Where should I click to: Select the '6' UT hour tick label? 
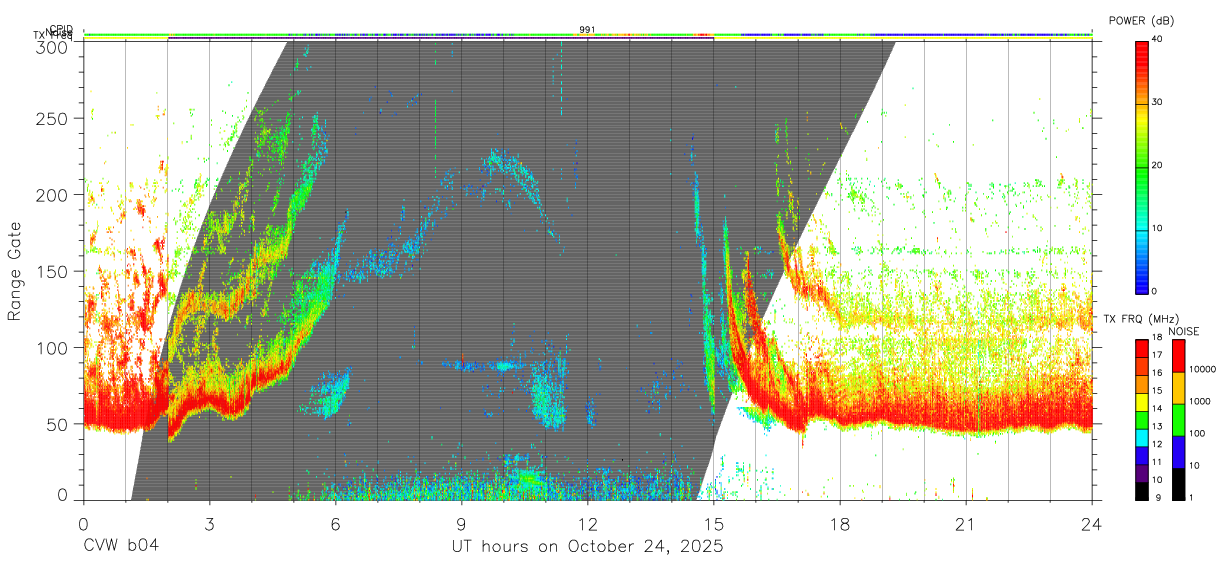(335, 523)
